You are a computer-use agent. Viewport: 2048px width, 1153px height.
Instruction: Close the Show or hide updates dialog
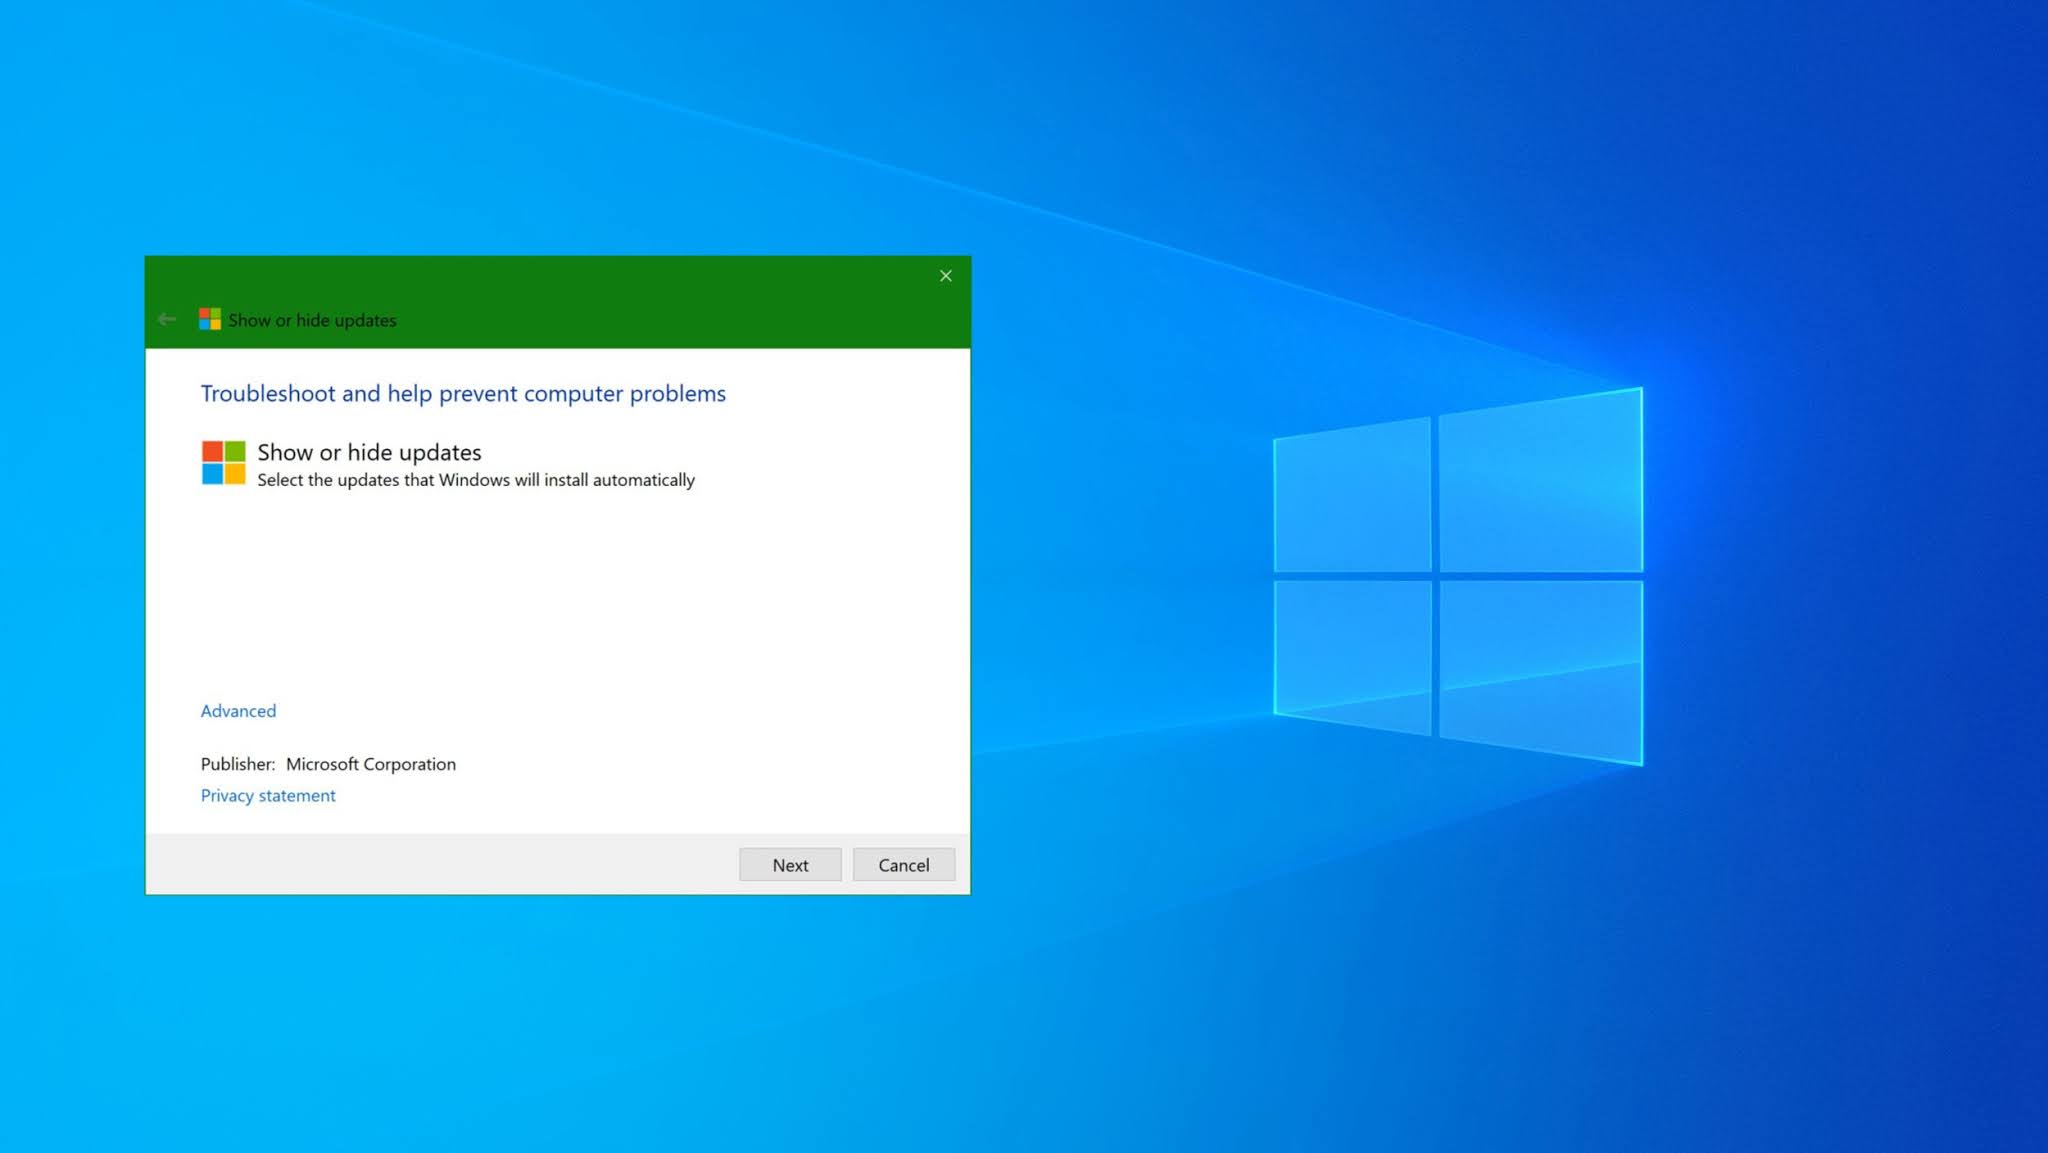click(945, 276)
